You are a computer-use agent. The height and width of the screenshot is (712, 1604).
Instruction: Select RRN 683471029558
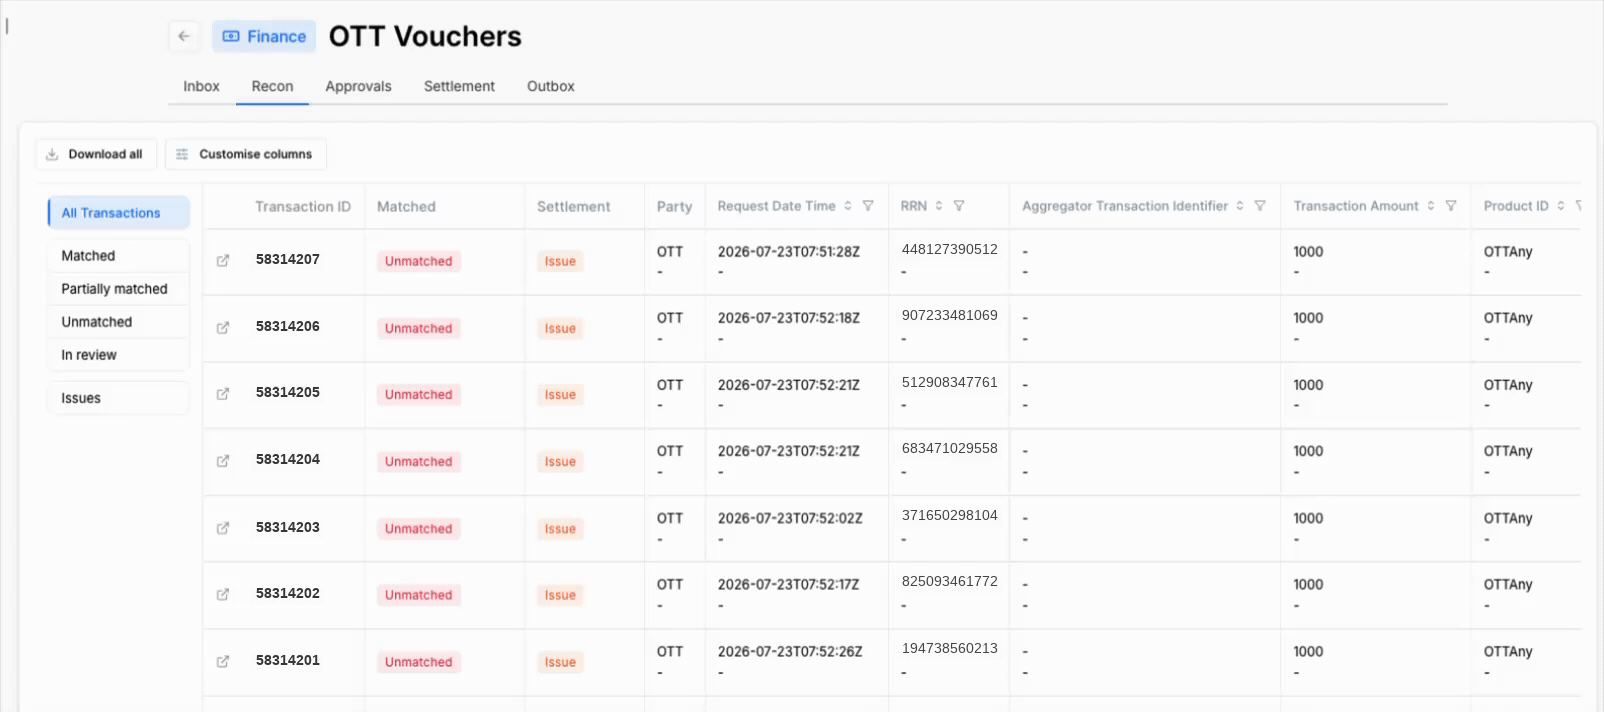(950, 448)
